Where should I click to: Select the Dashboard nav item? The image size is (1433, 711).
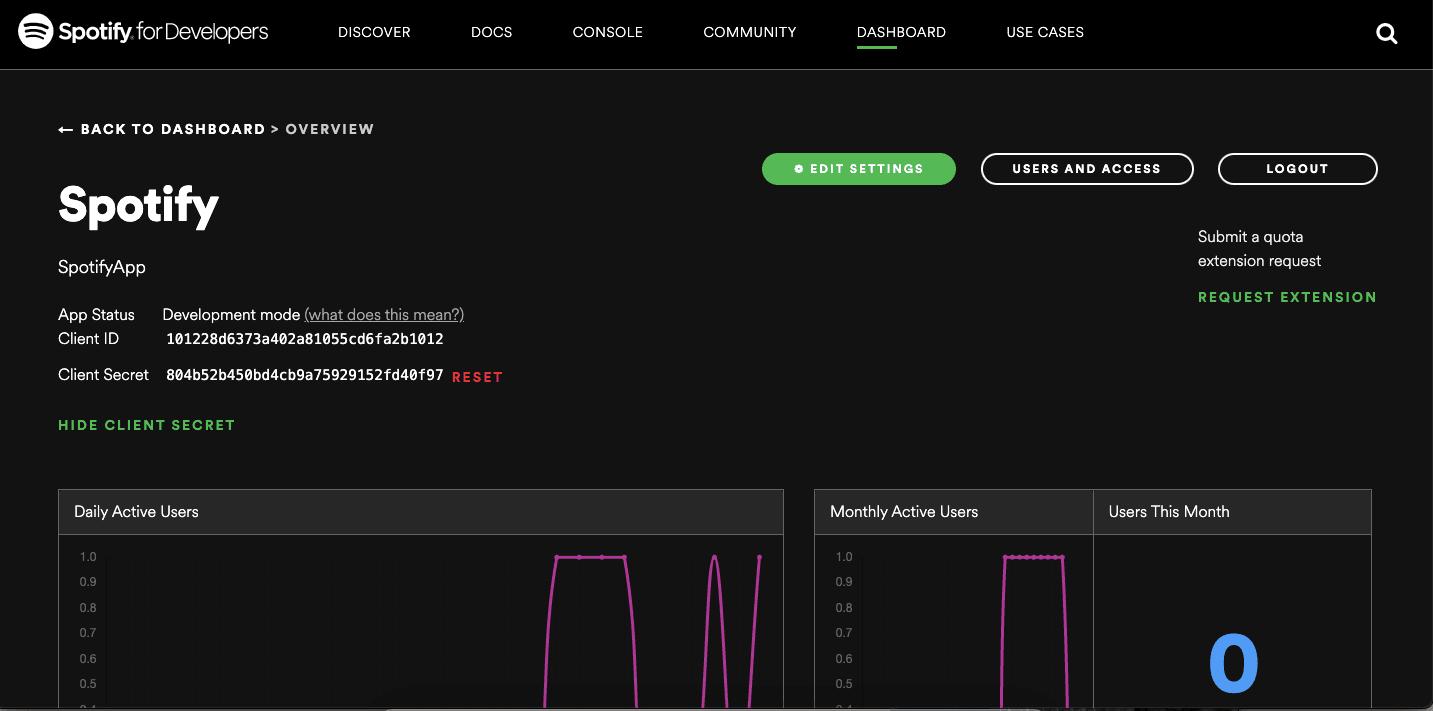tap(901, 32)
